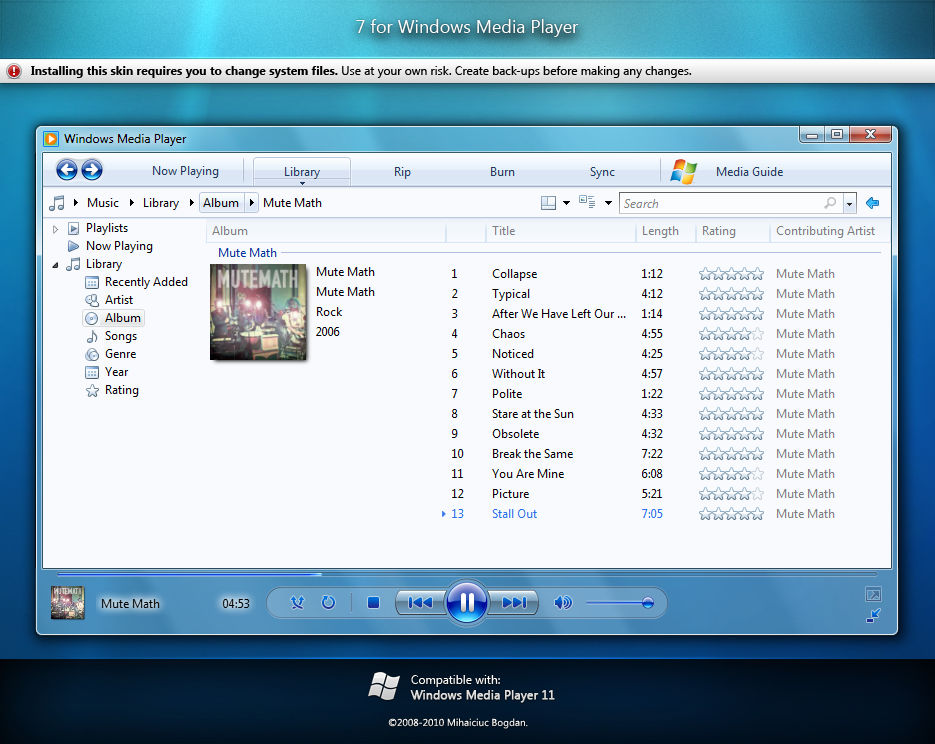
Task: Select Recently Added in the library tree
Action: (146, 282)
